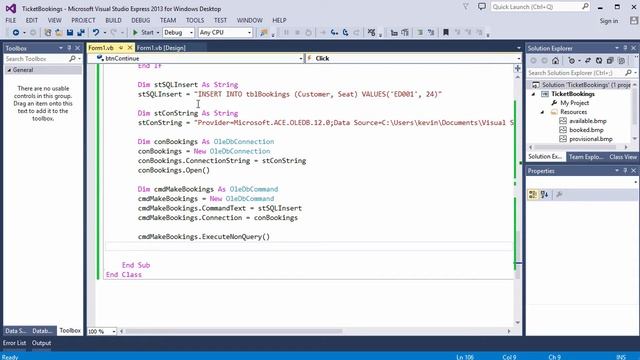This screenshot has height=360, width=640.
Task: Open the VIEW menu
Action: 54,20
